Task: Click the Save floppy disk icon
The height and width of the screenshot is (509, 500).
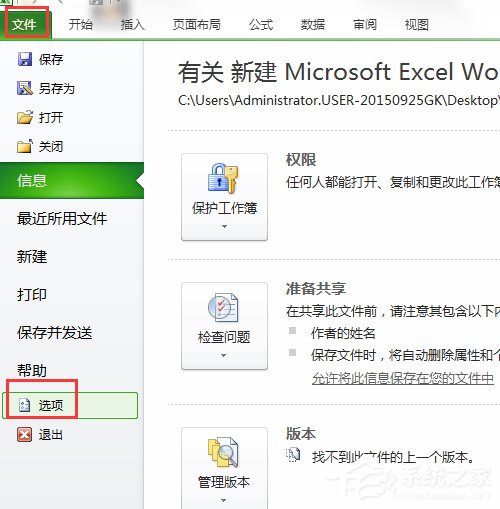Action: (x=24, y=59)
